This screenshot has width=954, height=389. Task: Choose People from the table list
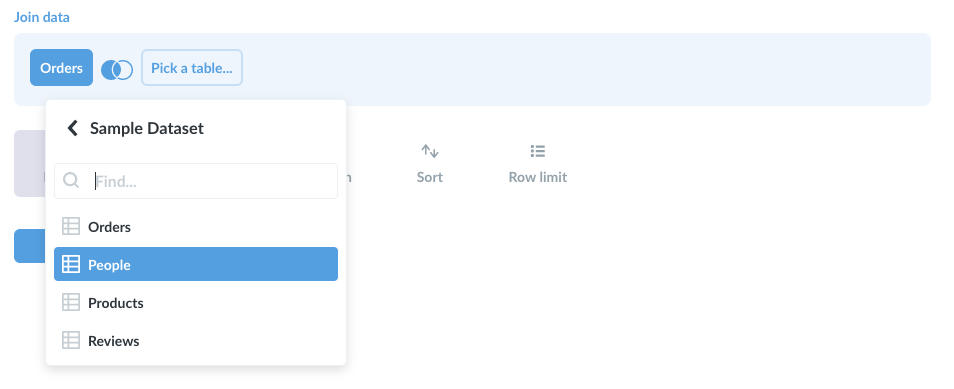pos(196,264)
